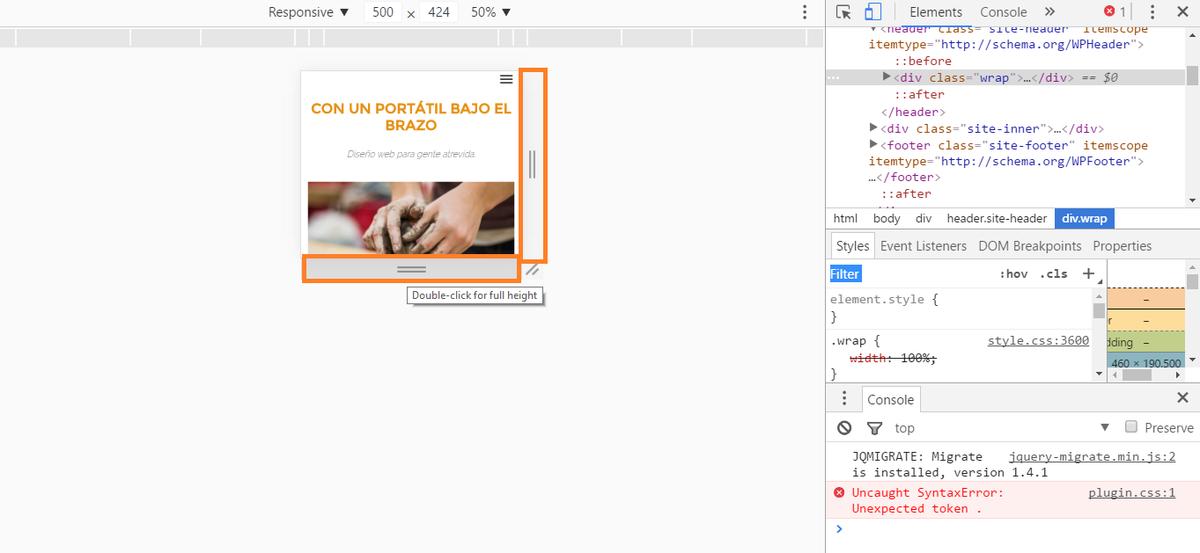Viewport: 1200px width, 553px height.
Task: Show more DevTools tabs via chevron
Action: (1049, 12)
